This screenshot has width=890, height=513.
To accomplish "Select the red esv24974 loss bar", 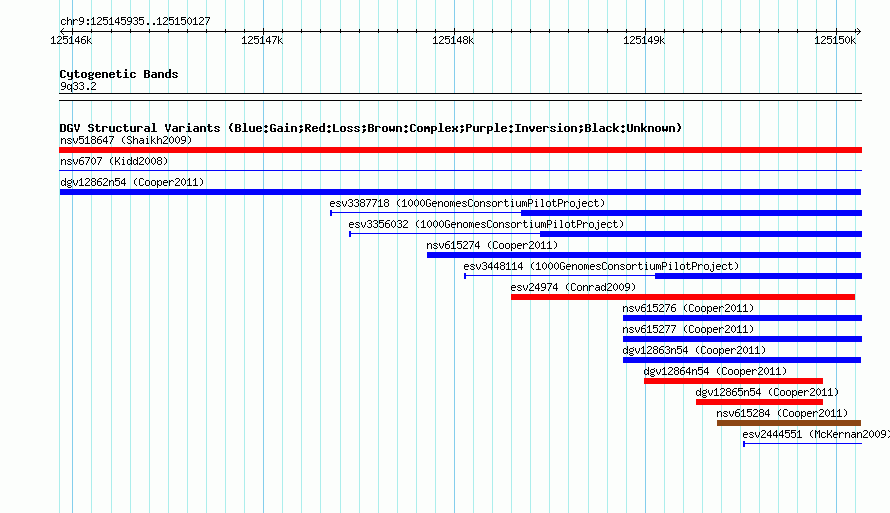I will click(x=683, y=297).
